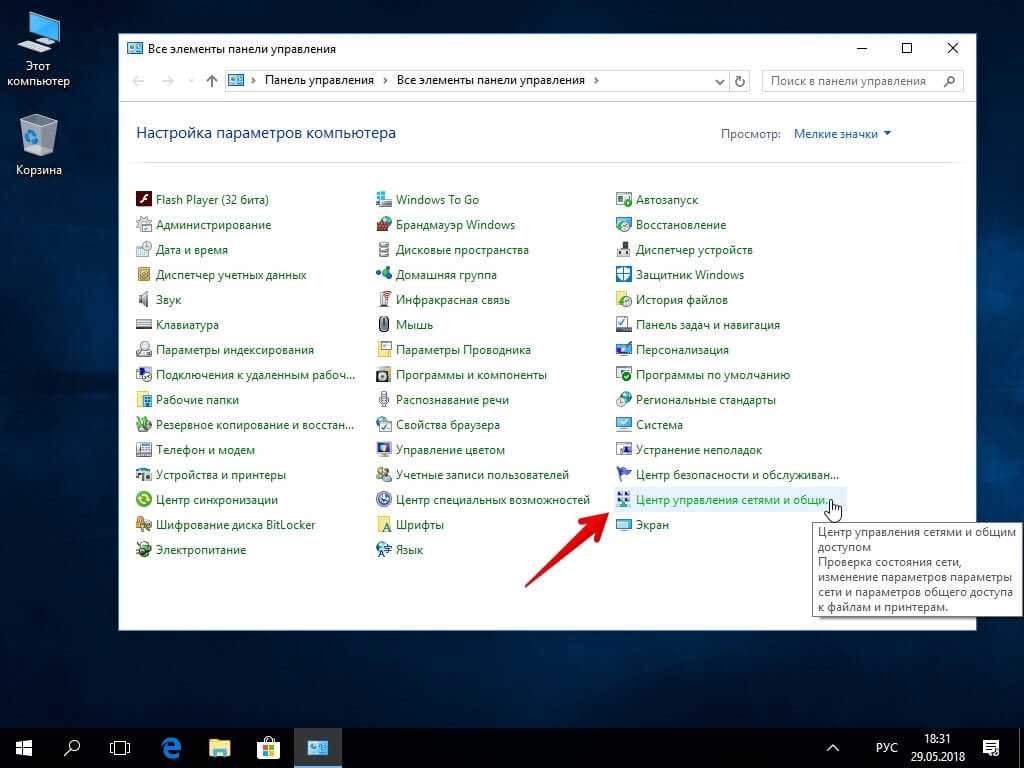Open the Звук speaker icon
Image resolution: width=1024 pixels, height=768 pixels.
(144, 300)
